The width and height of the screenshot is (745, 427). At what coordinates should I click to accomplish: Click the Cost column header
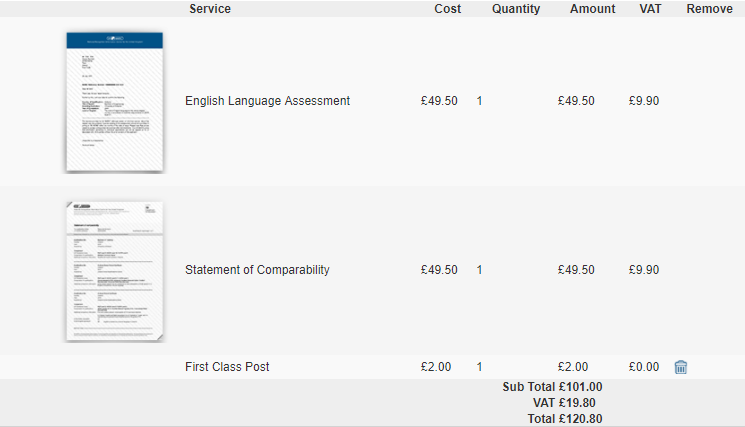click(x=448, y=9)
